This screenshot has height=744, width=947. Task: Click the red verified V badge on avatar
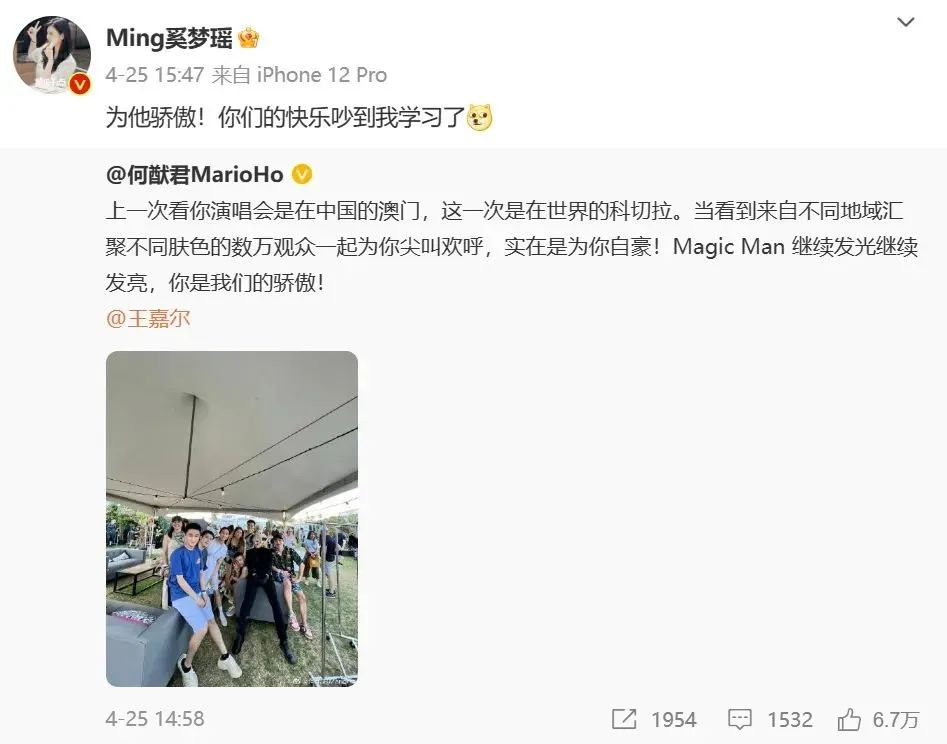(79, 83)
